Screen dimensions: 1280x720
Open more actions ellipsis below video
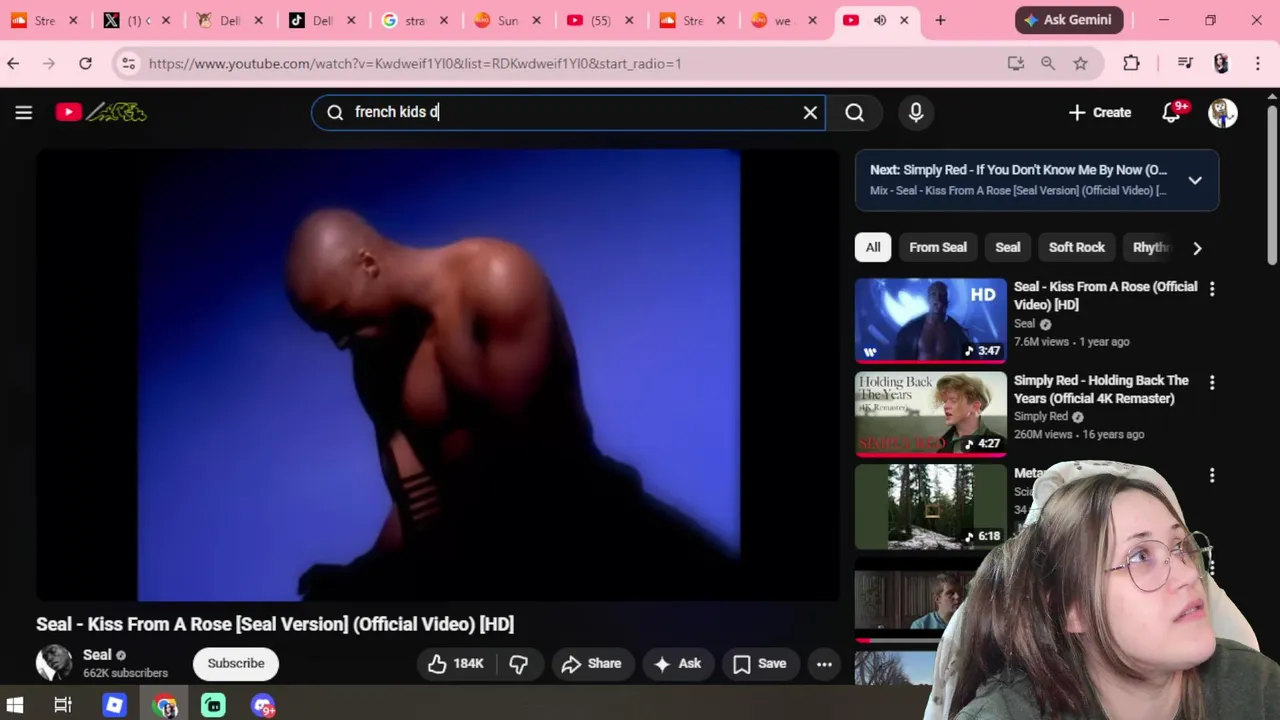824,663
